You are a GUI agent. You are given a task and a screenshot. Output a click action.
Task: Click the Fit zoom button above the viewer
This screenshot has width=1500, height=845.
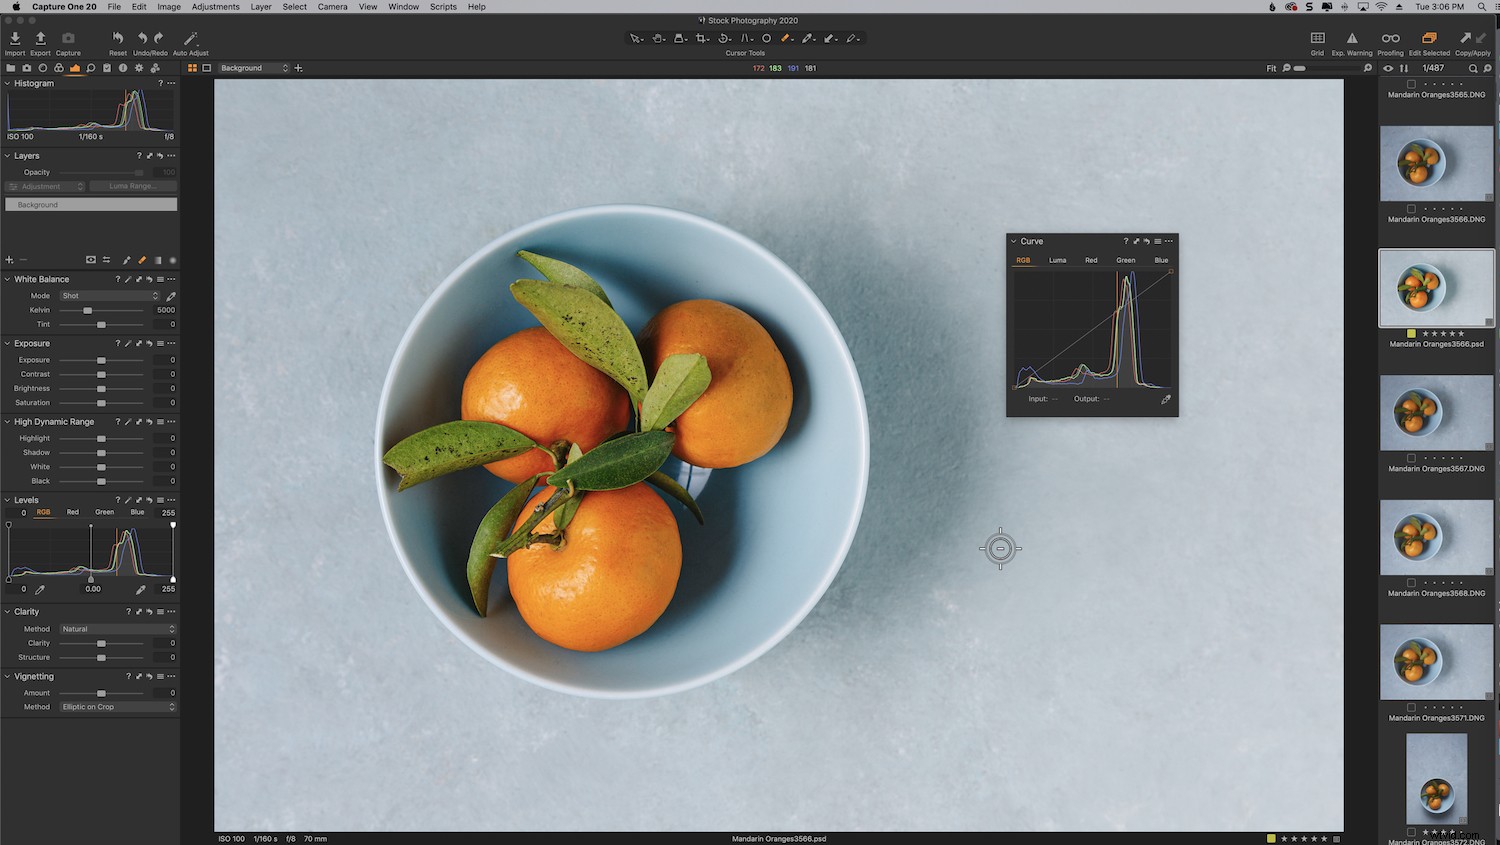1271,68
